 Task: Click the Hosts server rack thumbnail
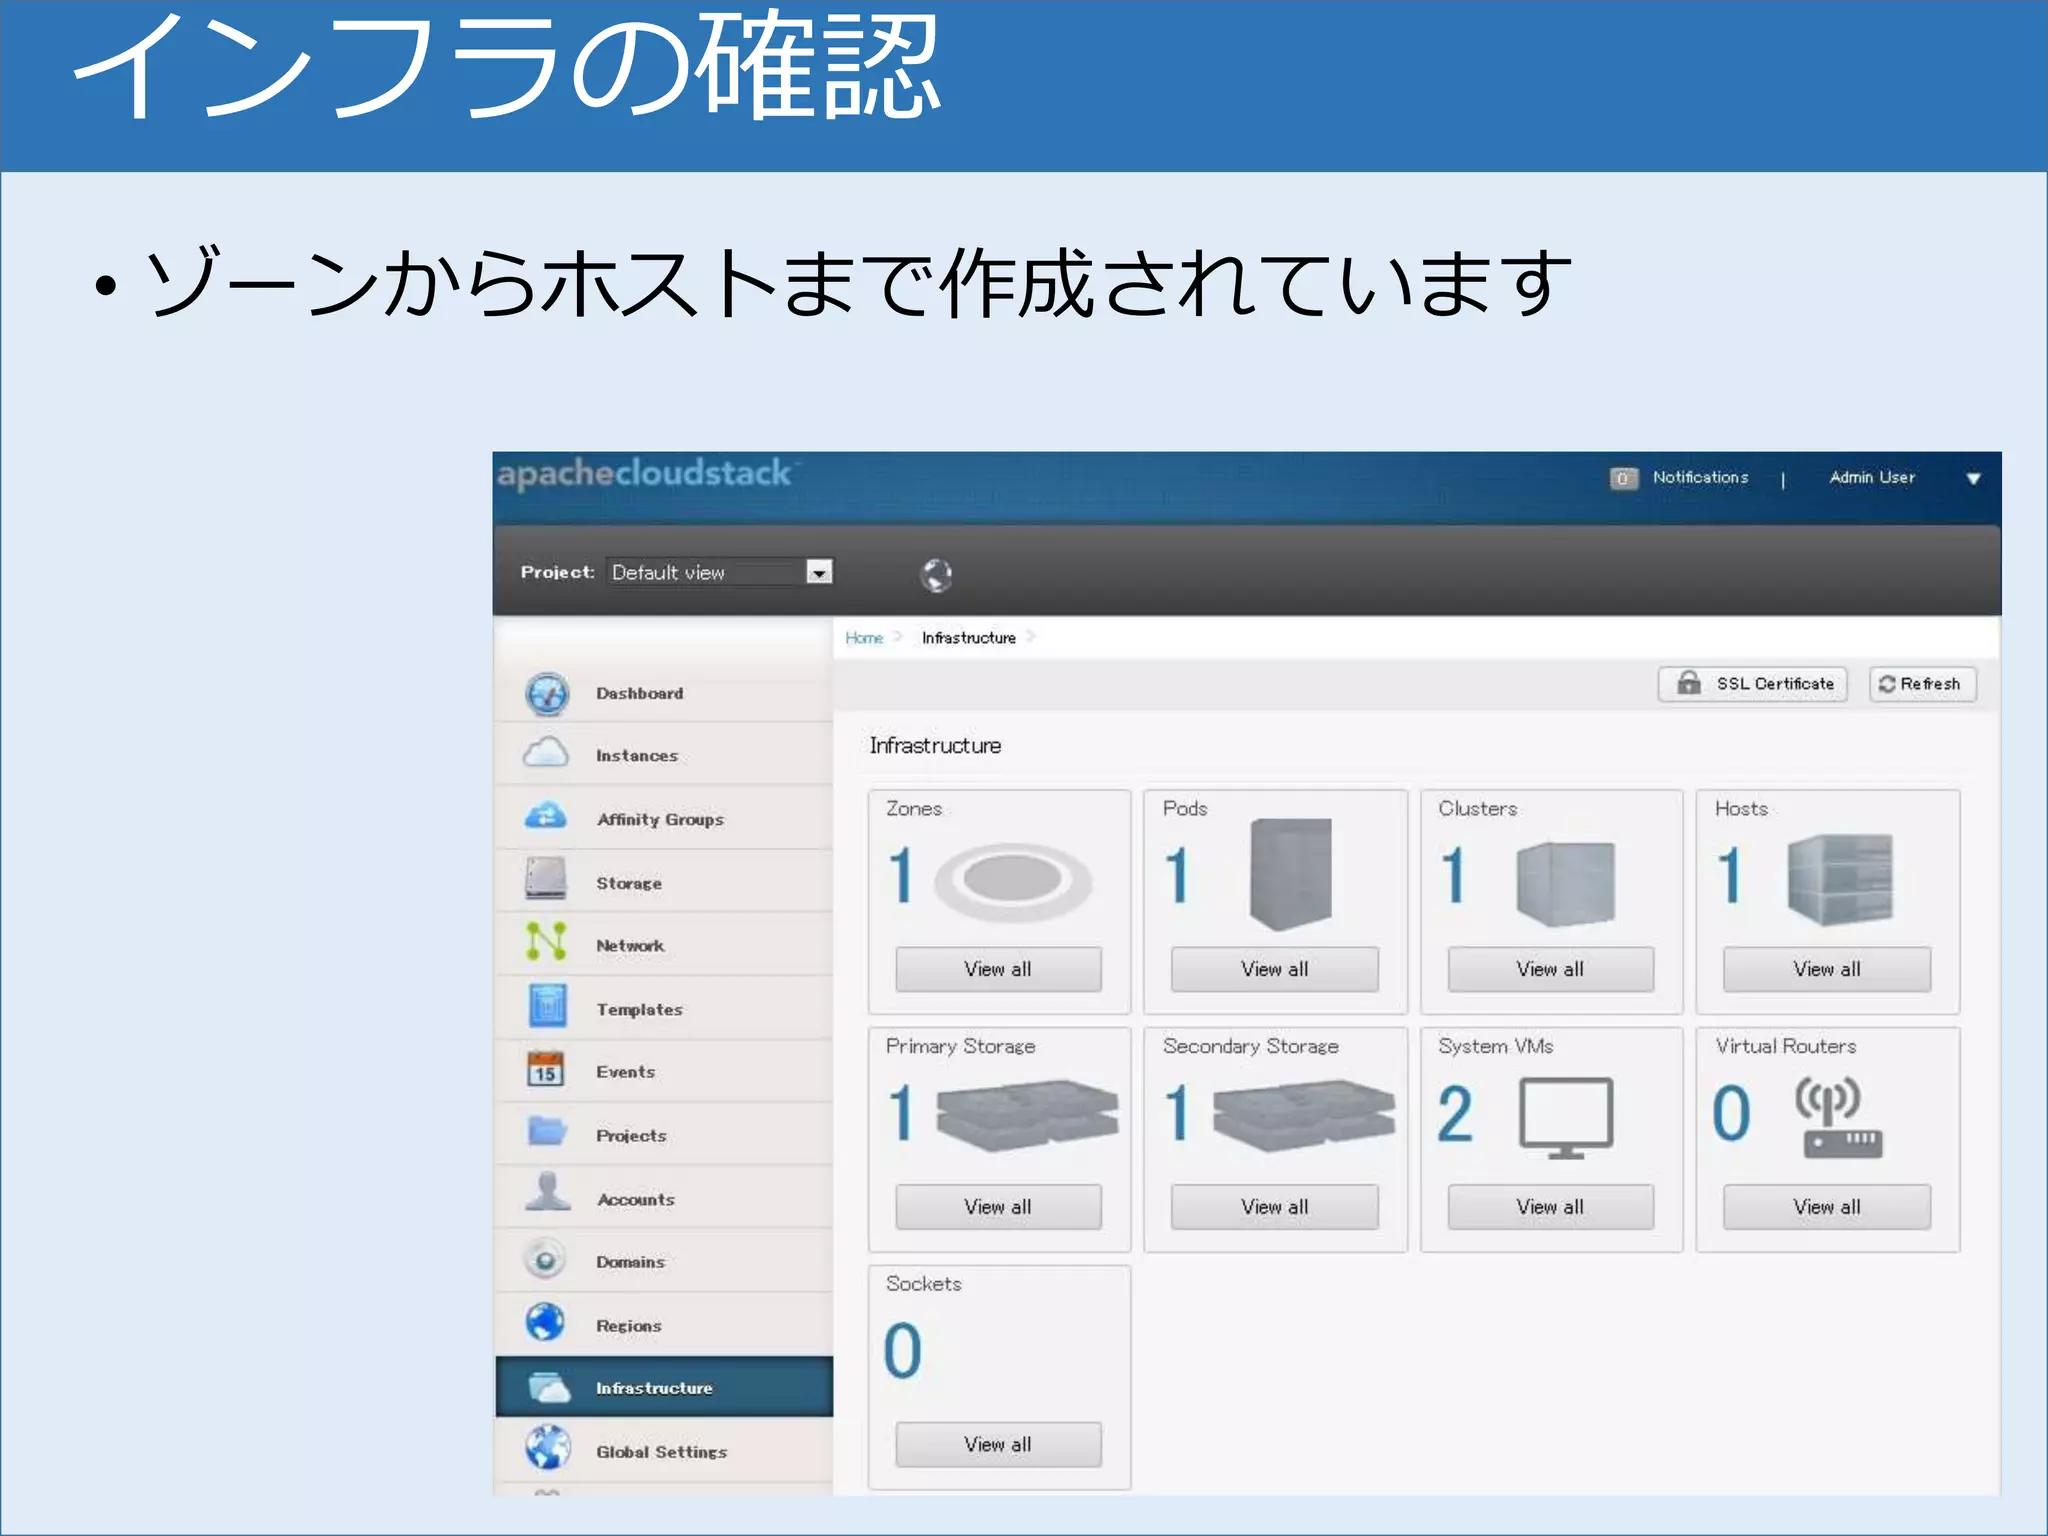1840,879
